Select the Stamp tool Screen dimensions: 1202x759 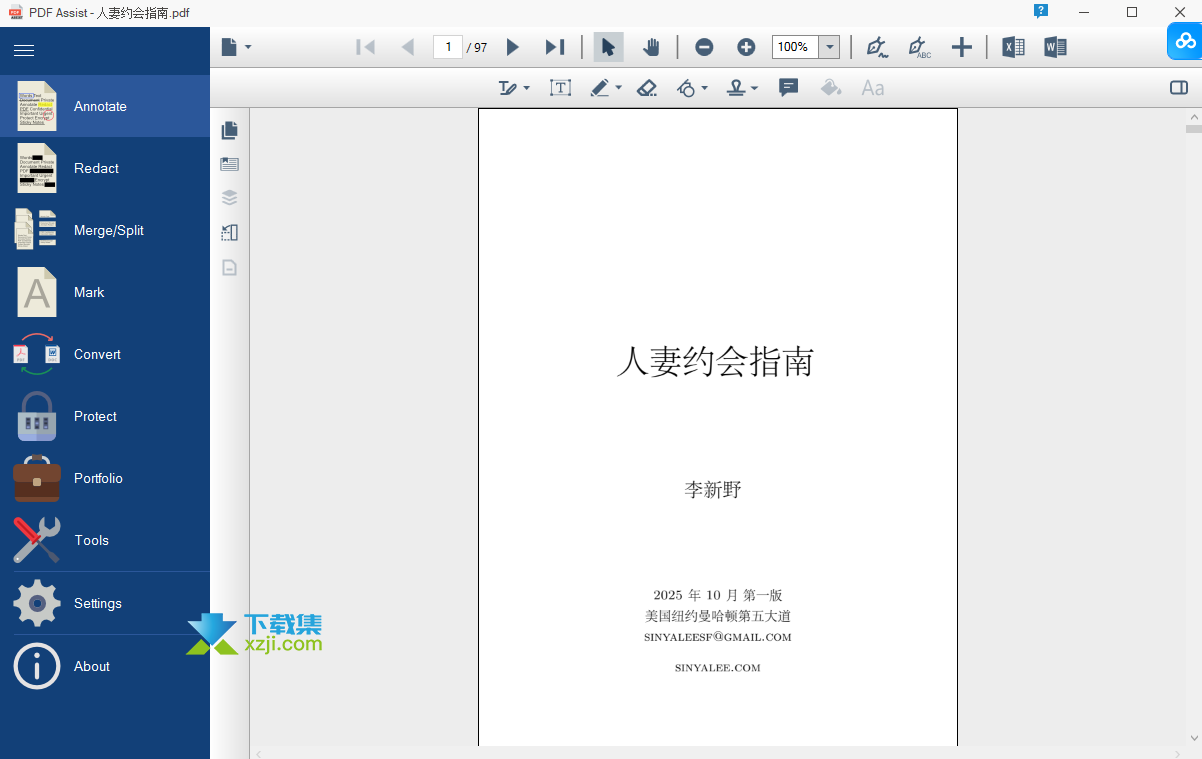[737, 88]
